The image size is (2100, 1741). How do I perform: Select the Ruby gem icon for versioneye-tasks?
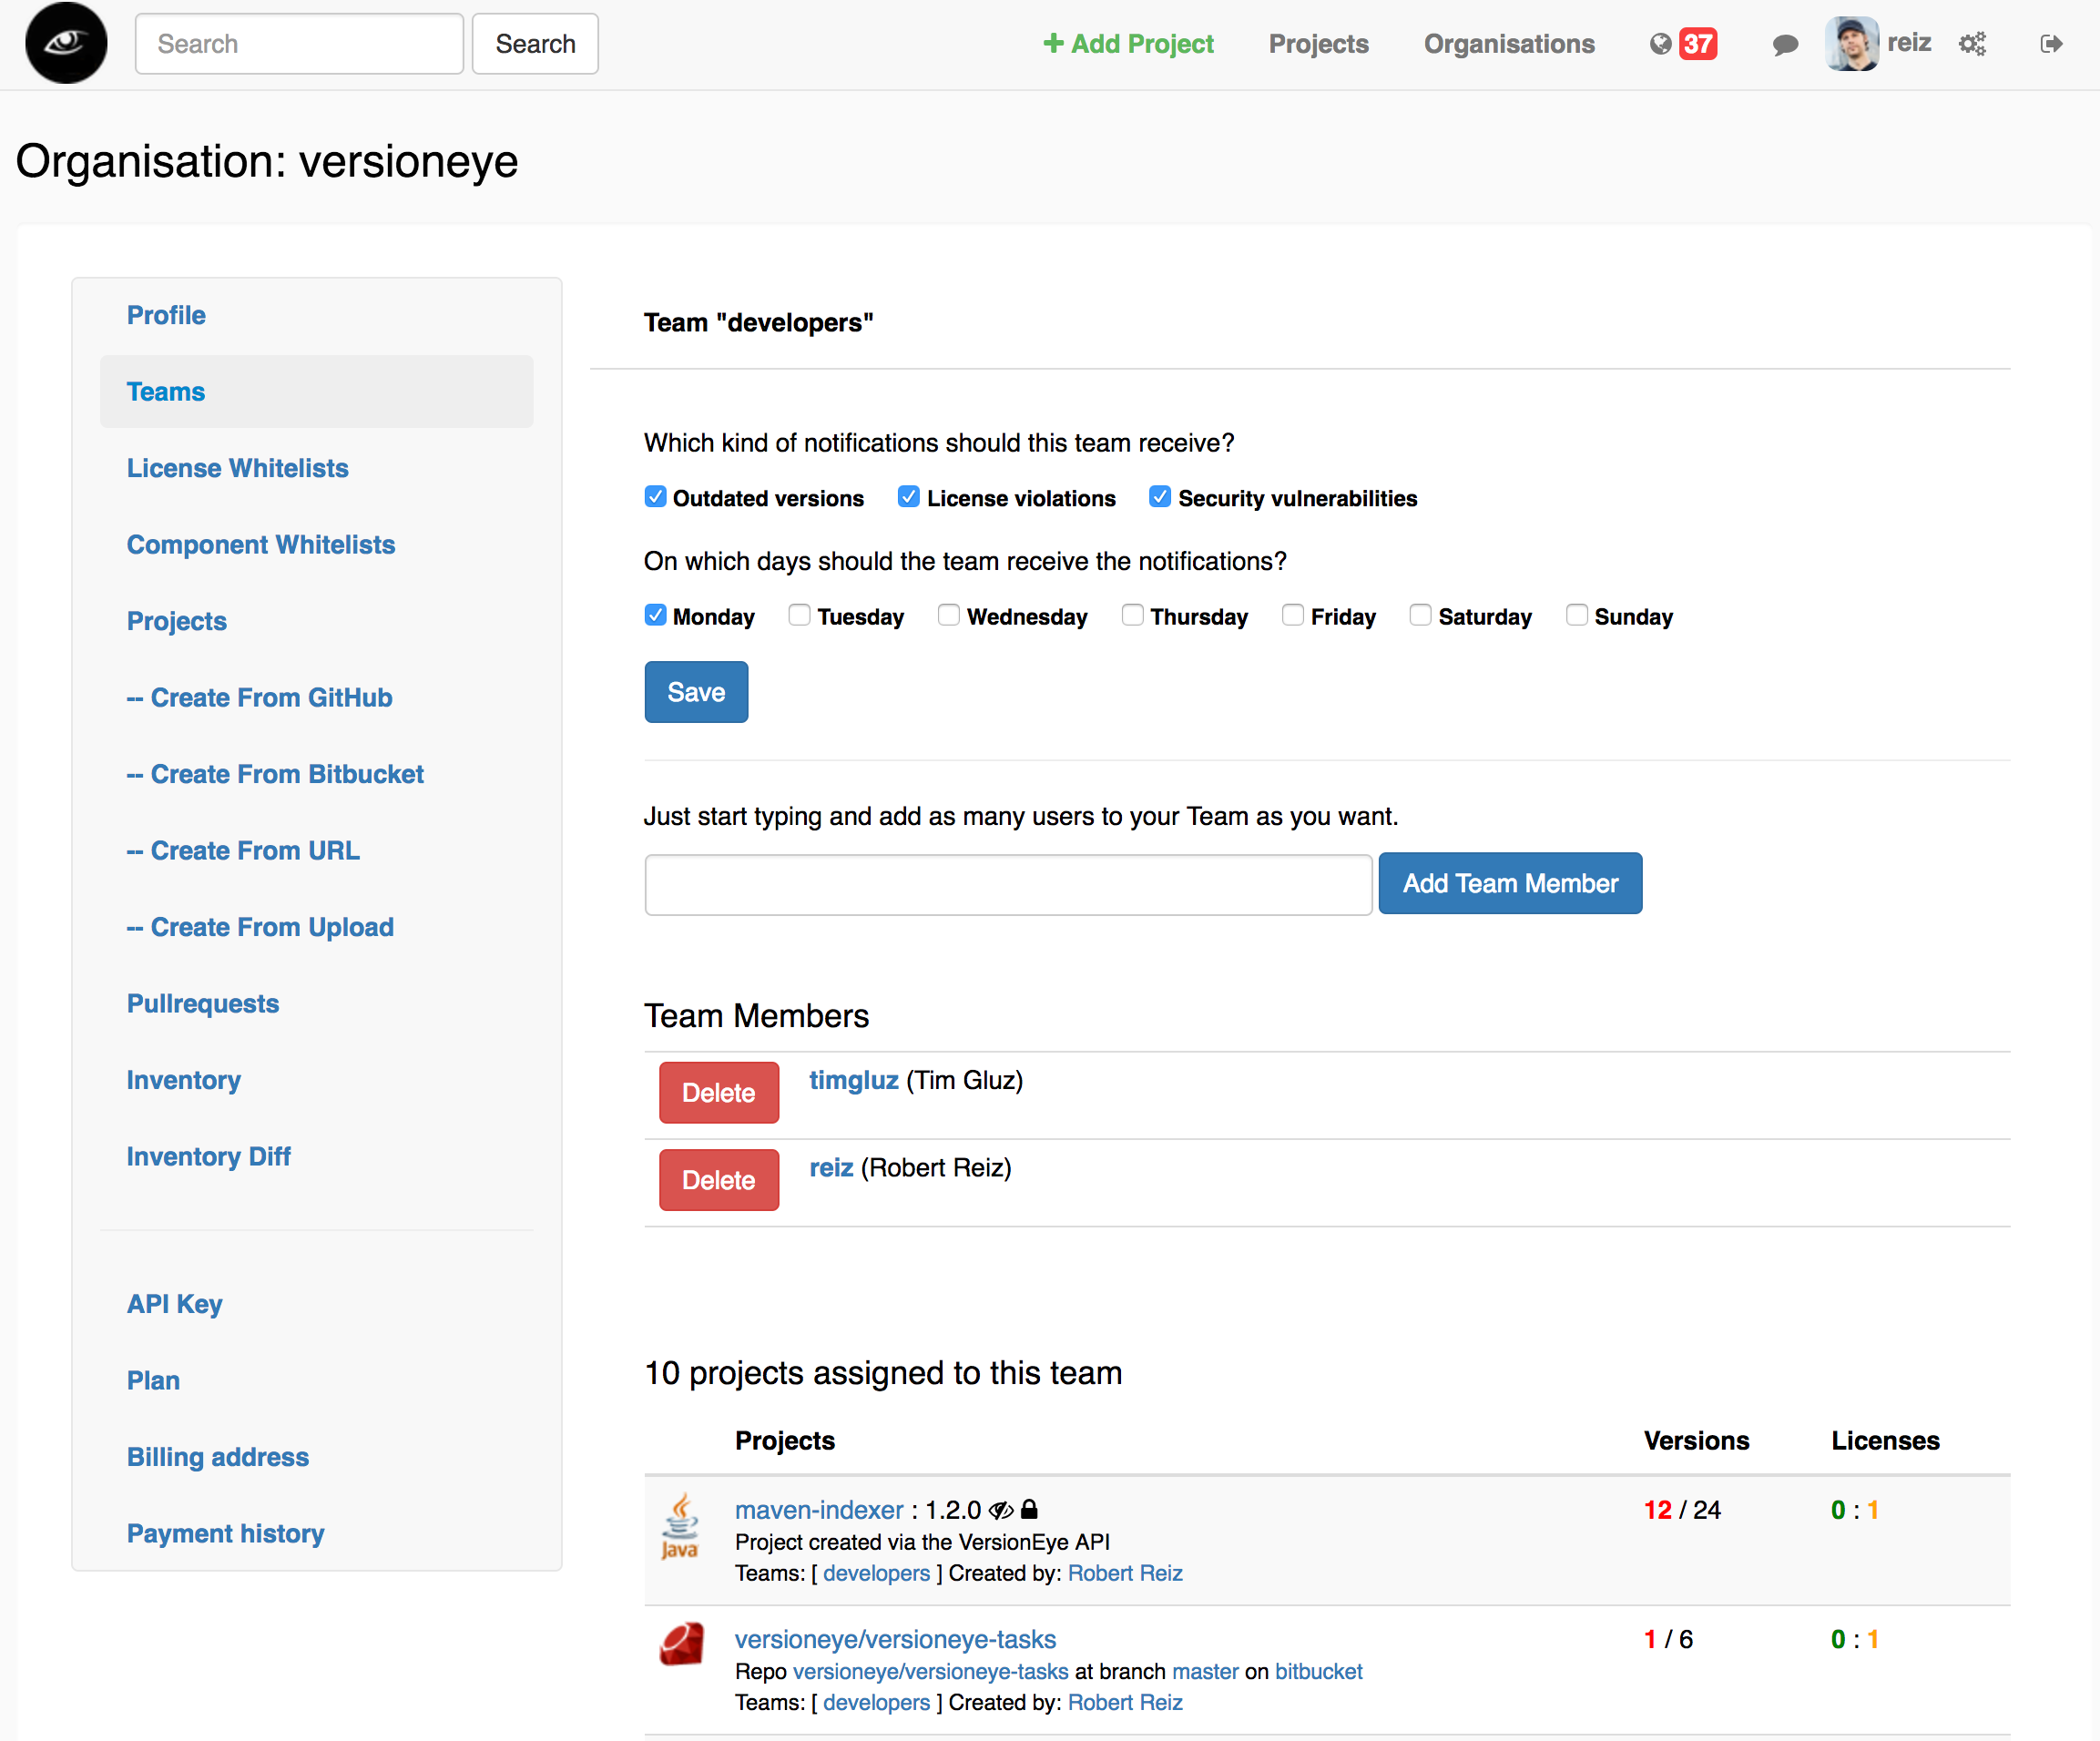coord(681,1643)
